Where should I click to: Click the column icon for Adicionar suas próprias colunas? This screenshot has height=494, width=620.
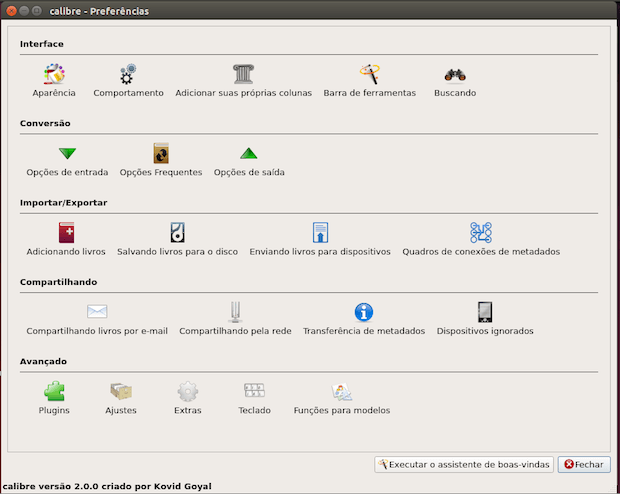[243, 74]
